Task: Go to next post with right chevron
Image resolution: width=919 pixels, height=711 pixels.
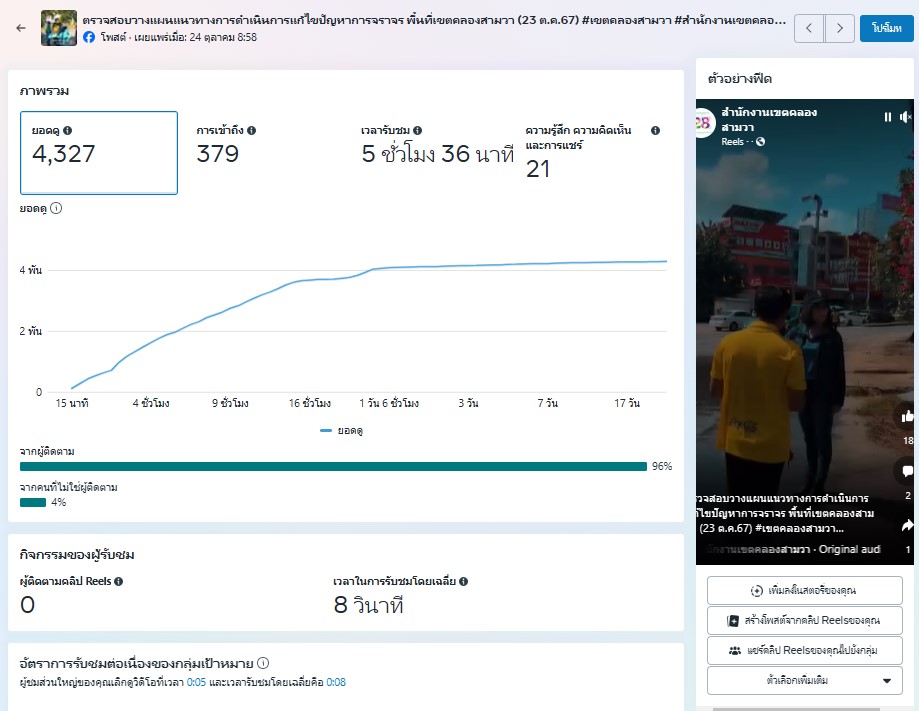Action: (840, 29)
